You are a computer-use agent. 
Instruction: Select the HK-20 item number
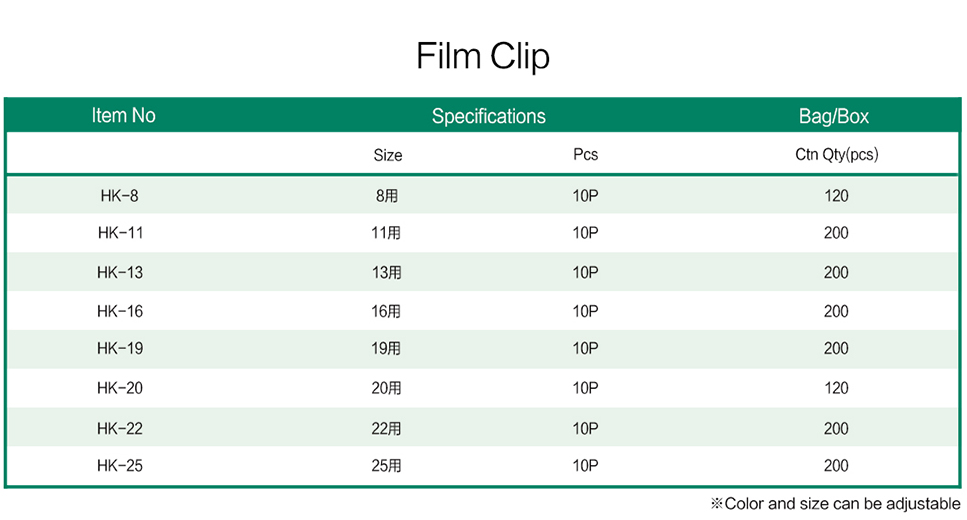[x=120, y=387]
